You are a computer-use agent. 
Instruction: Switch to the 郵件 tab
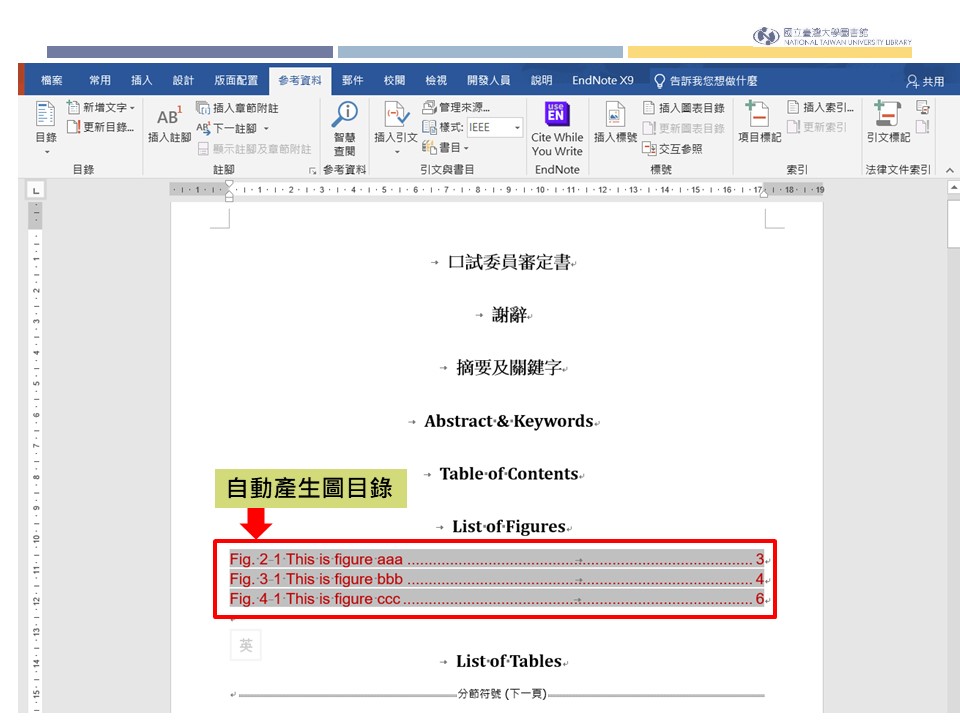click(353, 80)
